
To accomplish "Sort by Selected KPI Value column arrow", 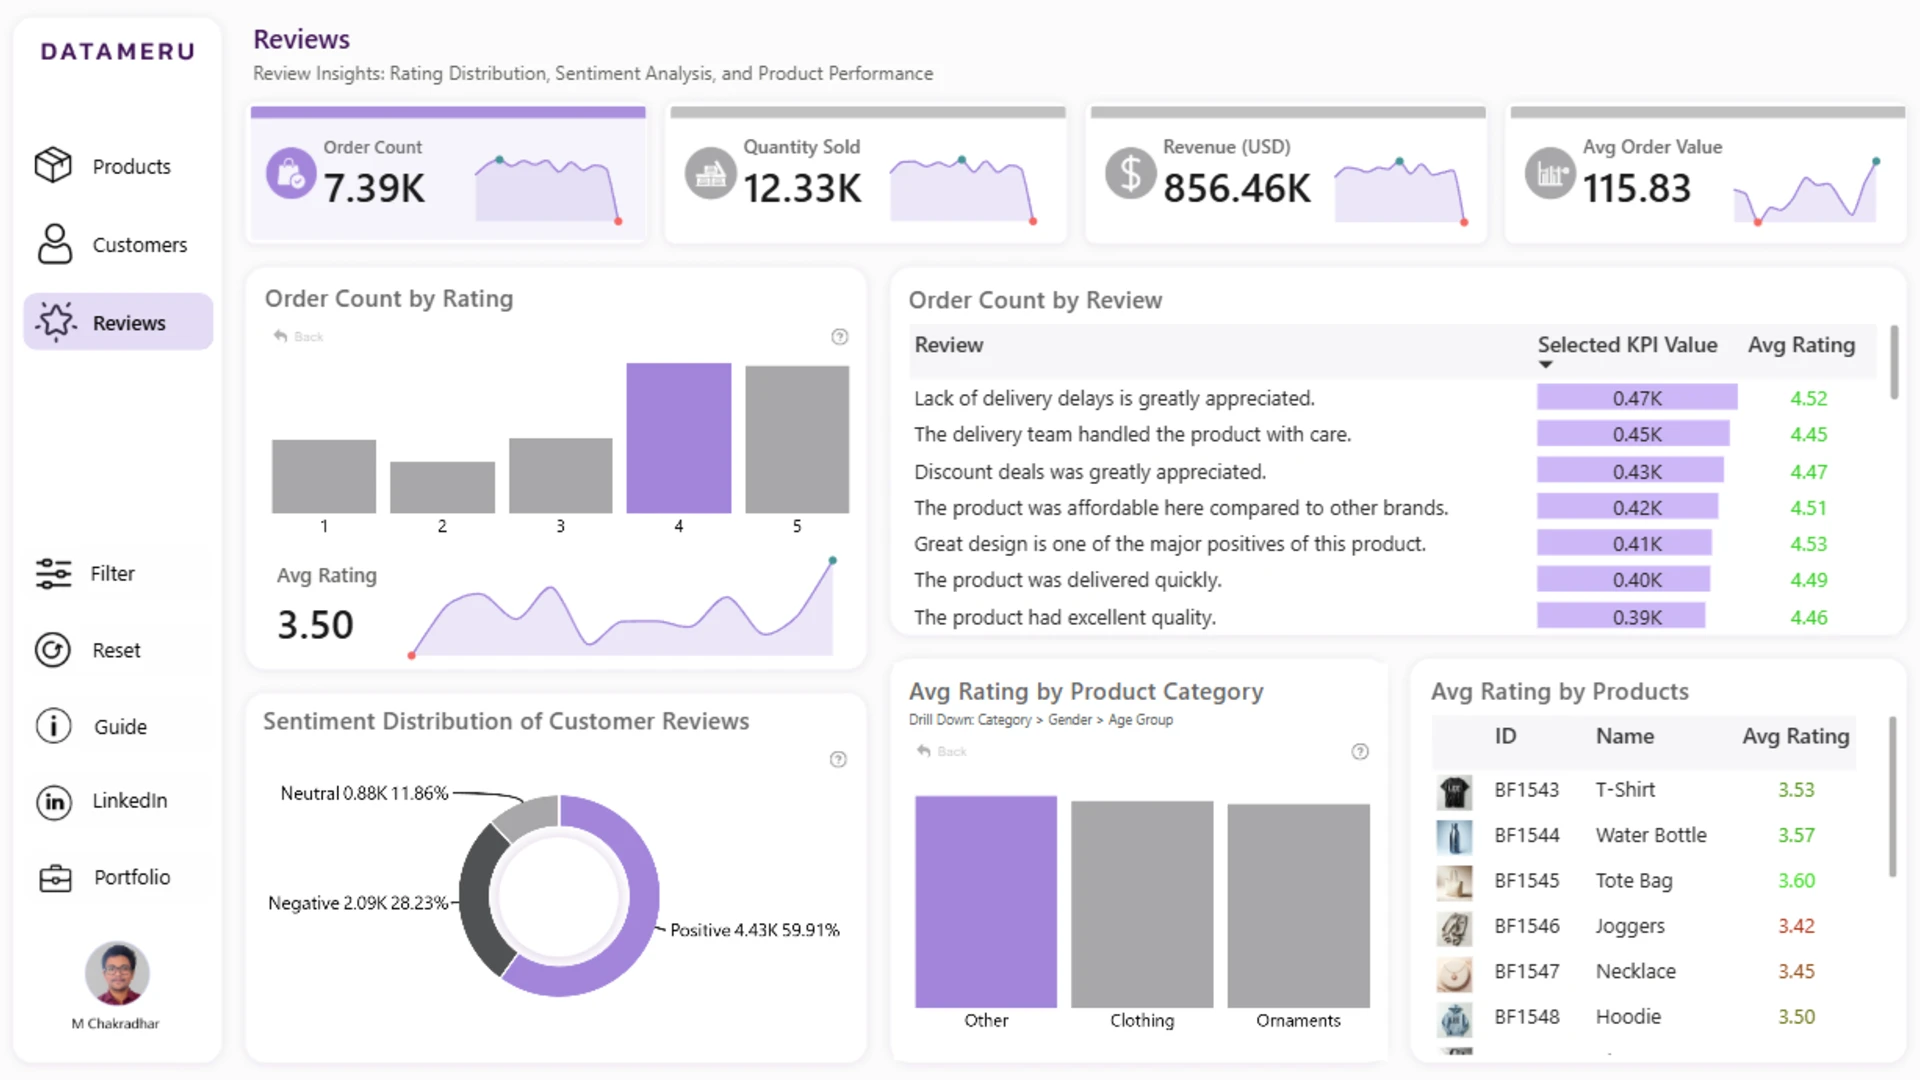I will coord(1546,364).
